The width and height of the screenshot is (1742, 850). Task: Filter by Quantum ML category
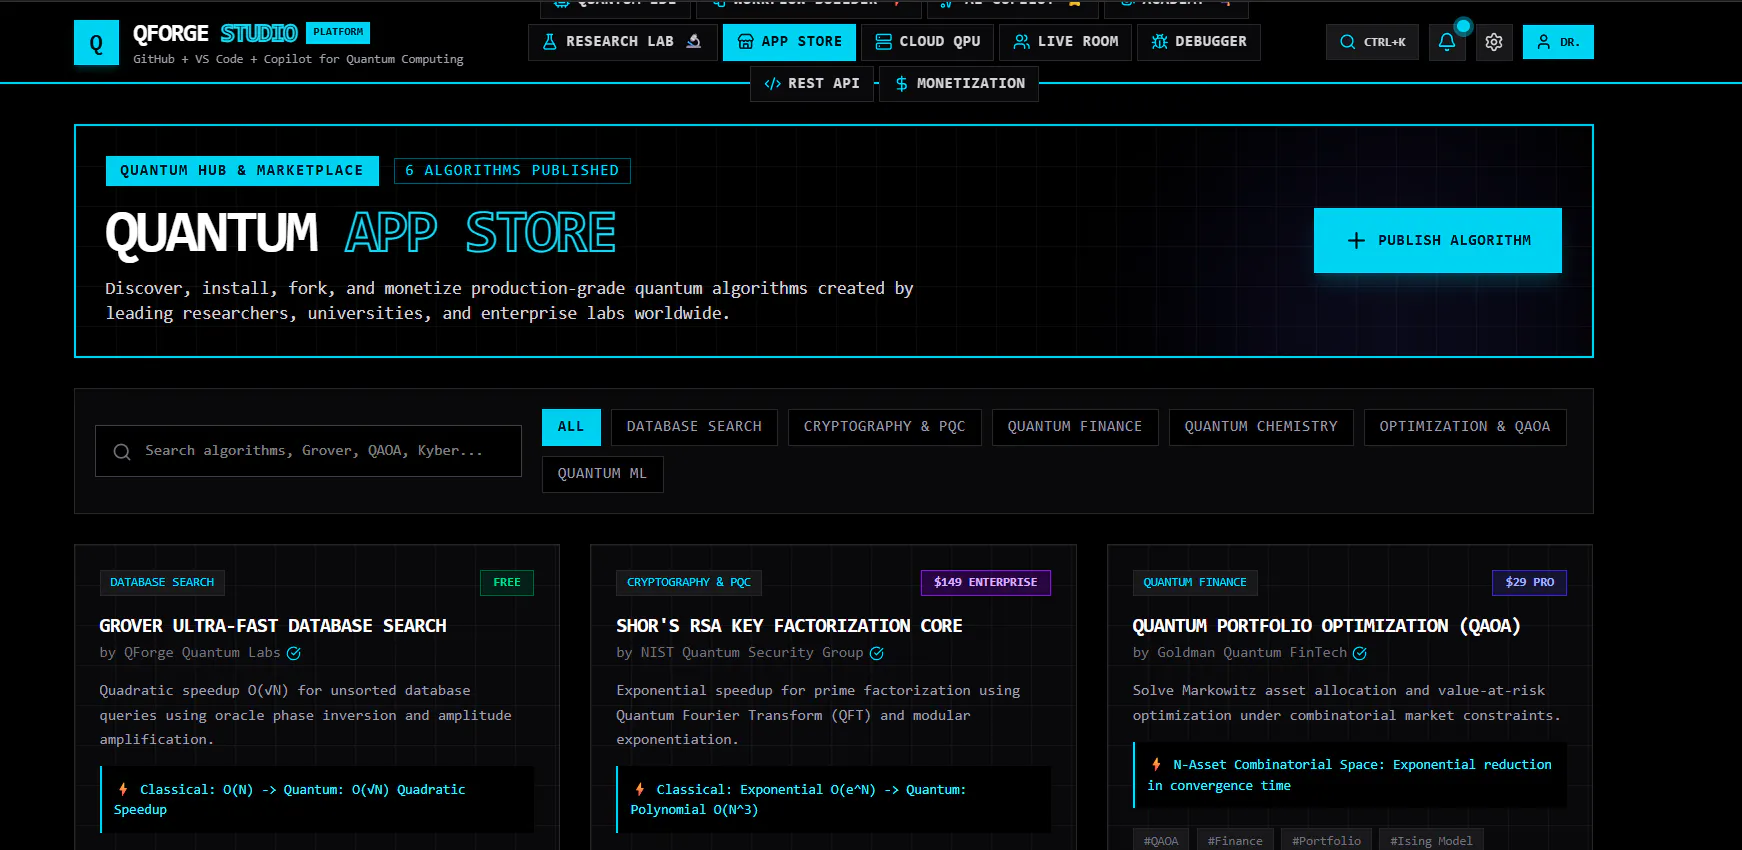[x=602, y=474]
